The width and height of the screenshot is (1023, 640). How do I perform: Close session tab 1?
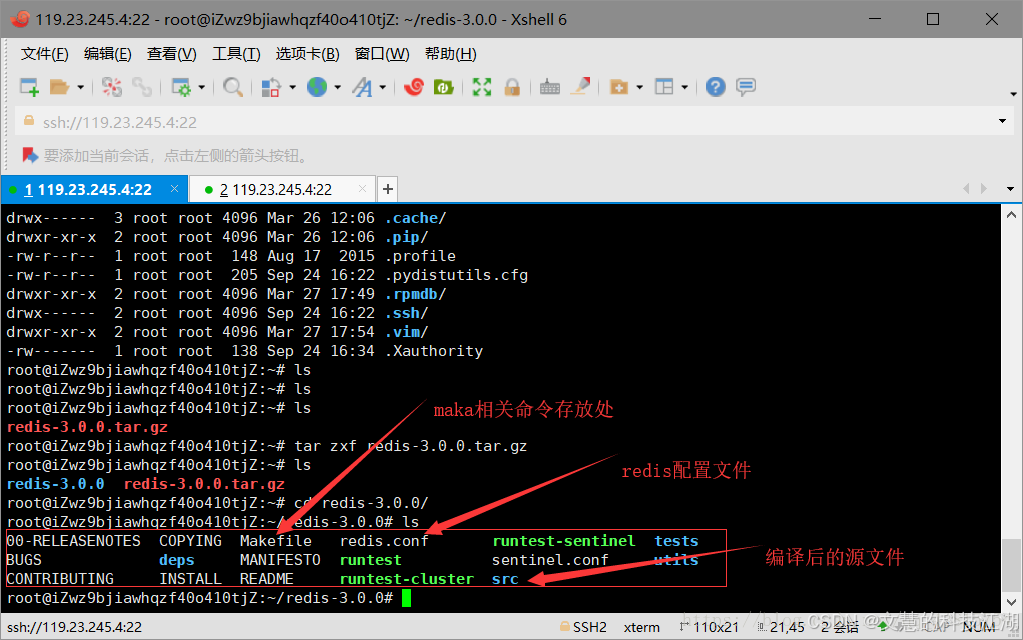174,189
